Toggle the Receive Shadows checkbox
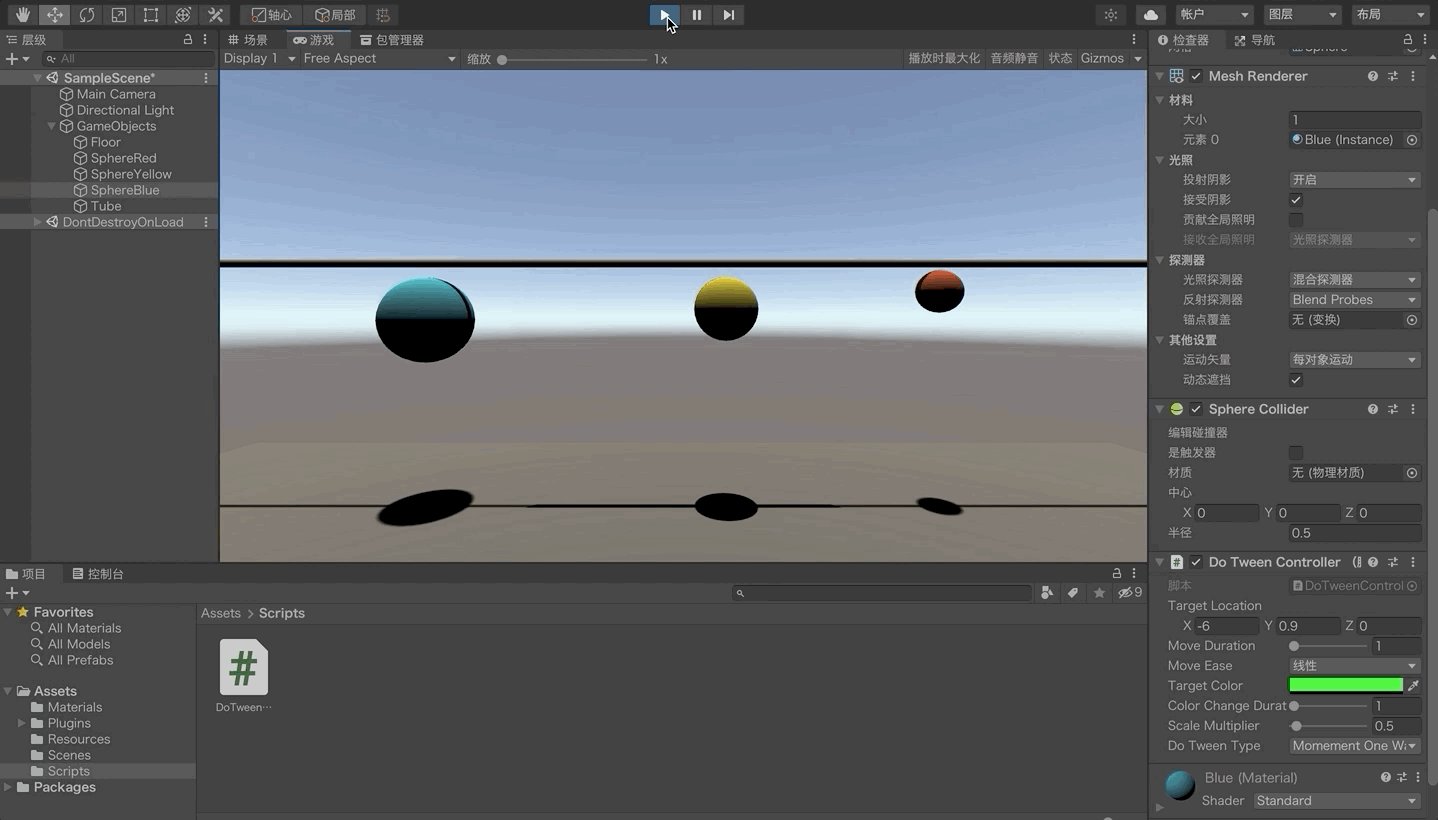Viewport: 1438px width, 820px height. [x=1296, y=200]
